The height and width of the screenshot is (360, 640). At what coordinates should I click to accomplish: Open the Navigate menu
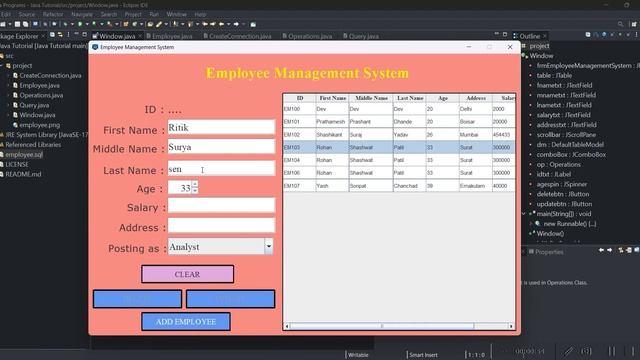[x=82, y=14]
